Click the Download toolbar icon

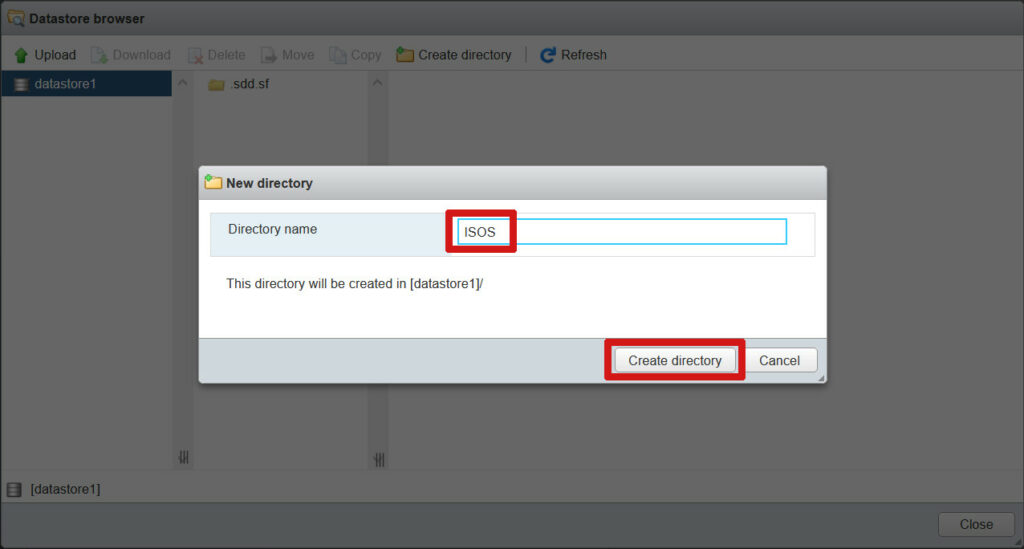pos(99,55)
